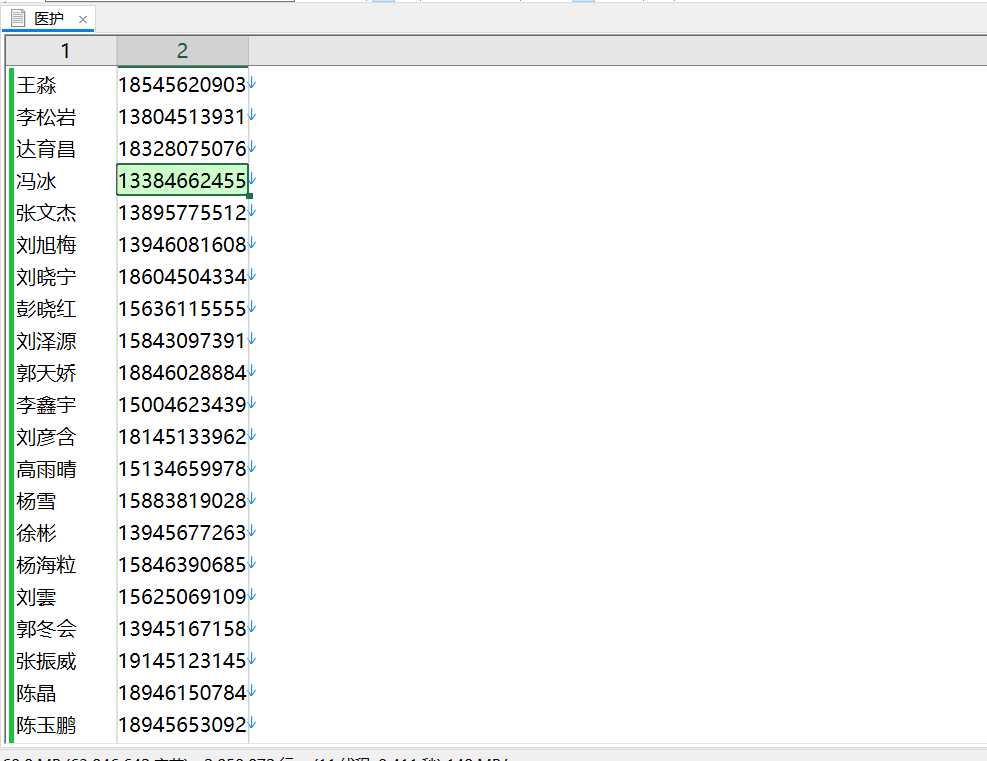Select the name cell 杨雪
987x761 pixels.
(37, 501)
